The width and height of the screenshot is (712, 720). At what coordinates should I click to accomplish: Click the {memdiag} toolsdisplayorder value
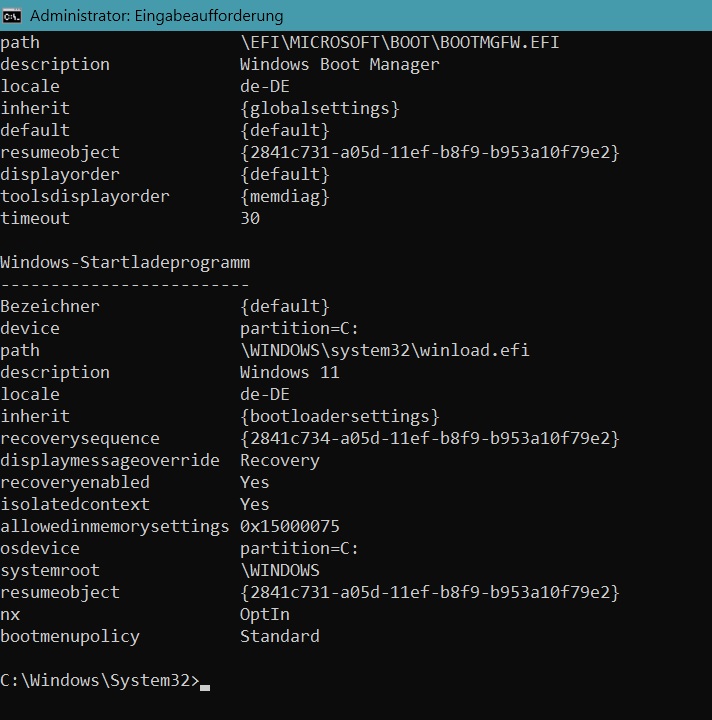point(285,197)
